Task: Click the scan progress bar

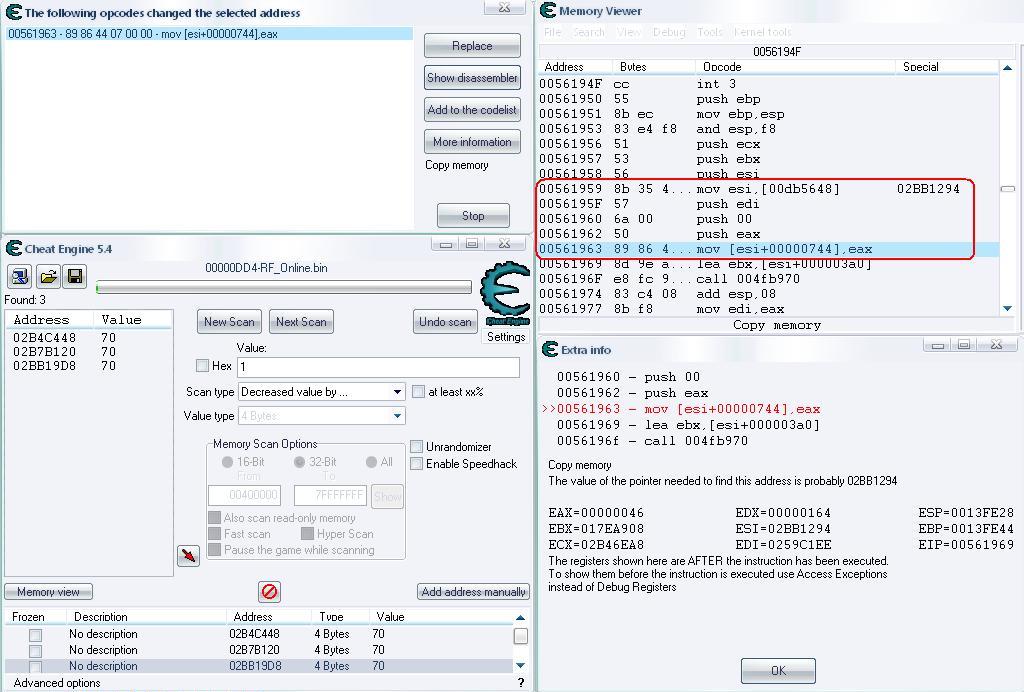Action: pos(283,287)
